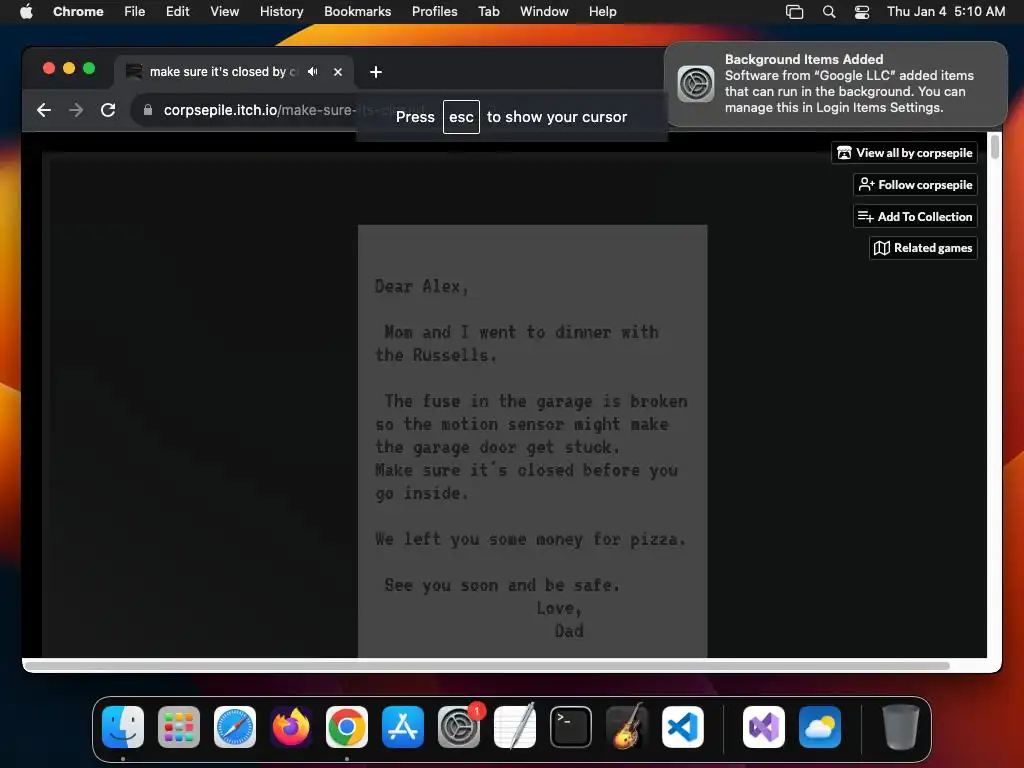Screen dimensions: 1024x768
Task: Open the Profiles menu
Action: [x=434, y=12]
